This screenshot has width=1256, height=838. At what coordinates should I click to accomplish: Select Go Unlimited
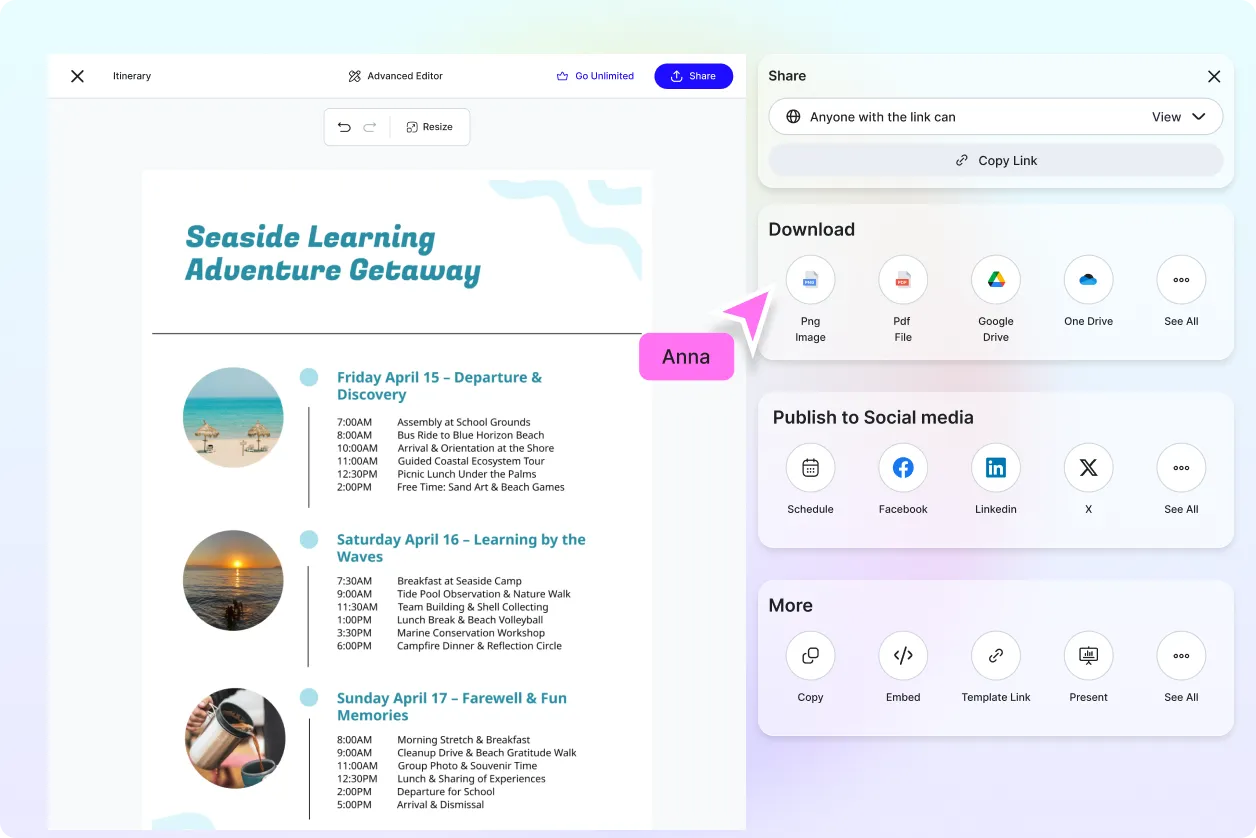(x=595, y=75)
